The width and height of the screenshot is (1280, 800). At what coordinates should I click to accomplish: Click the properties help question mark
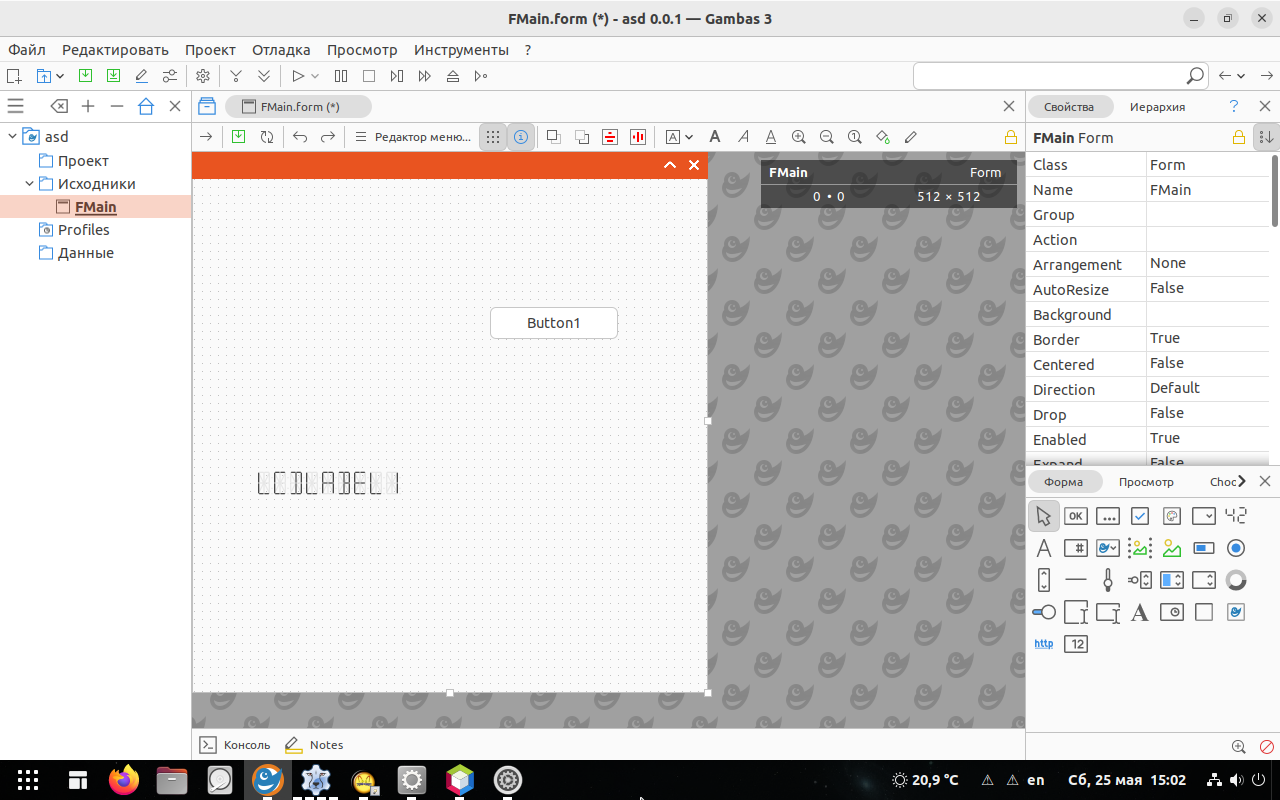pyautogui.click(x=1234, y=106)
